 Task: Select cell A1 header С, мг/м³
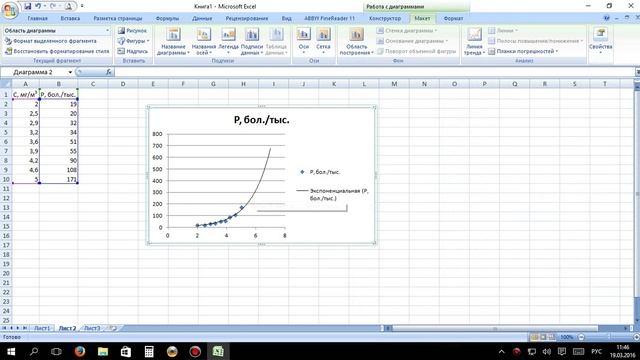point(25,95)
